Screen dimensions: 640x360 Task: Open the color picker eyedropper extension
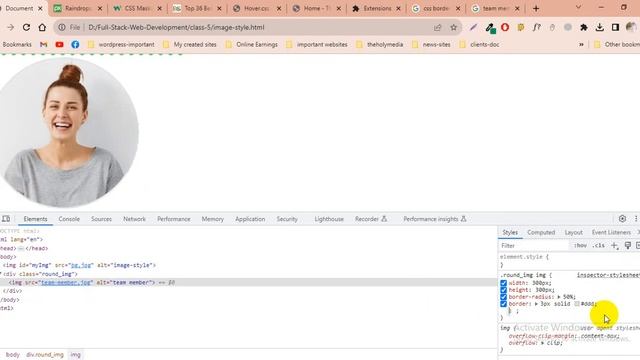[490, 27]
